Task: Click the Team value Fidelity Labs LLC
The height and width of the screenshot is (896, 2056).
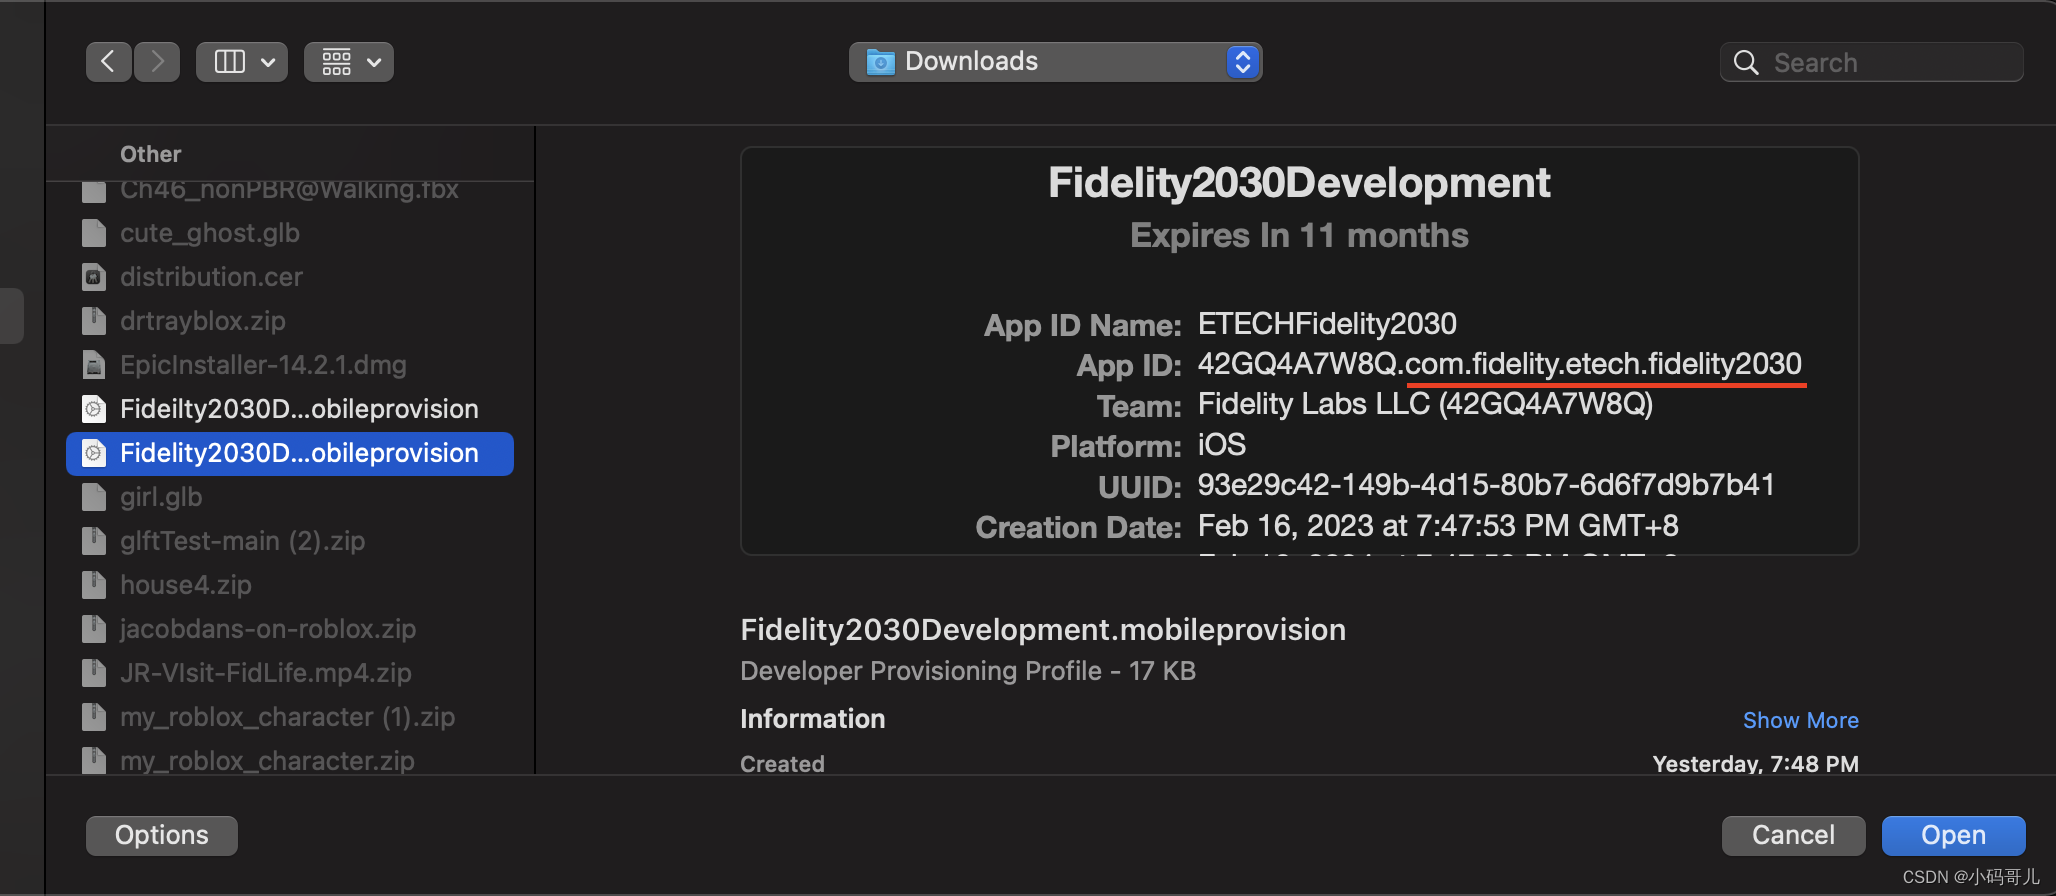Action: tap(1425, 404)
